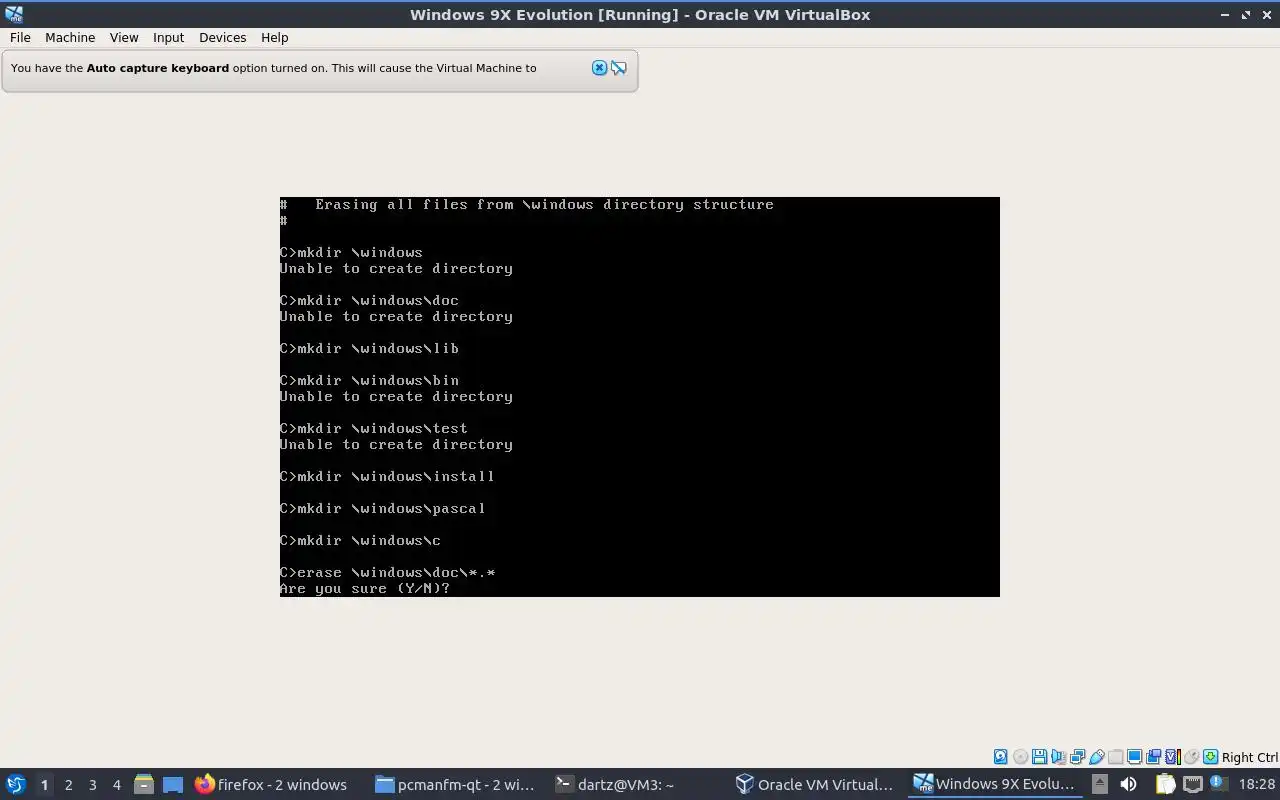The height and width of the screenshot is (800, 1280).
Task: Click the show desktop icon in taskbar
Action: pos(173,784)
